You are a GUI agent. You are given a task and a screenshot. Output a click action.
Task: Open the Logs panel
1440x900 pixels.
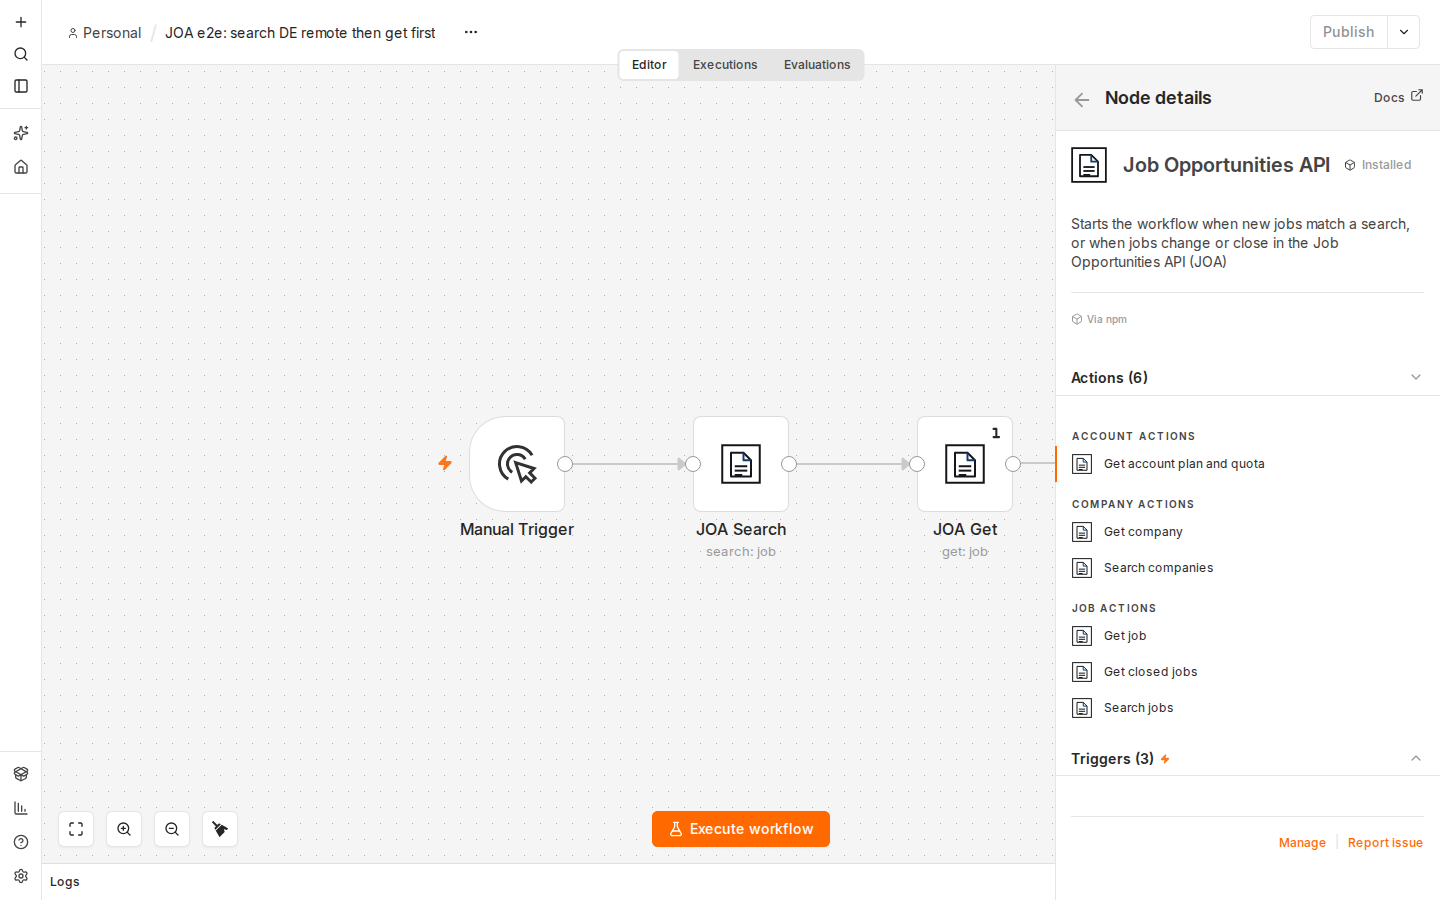click(65, 882)
